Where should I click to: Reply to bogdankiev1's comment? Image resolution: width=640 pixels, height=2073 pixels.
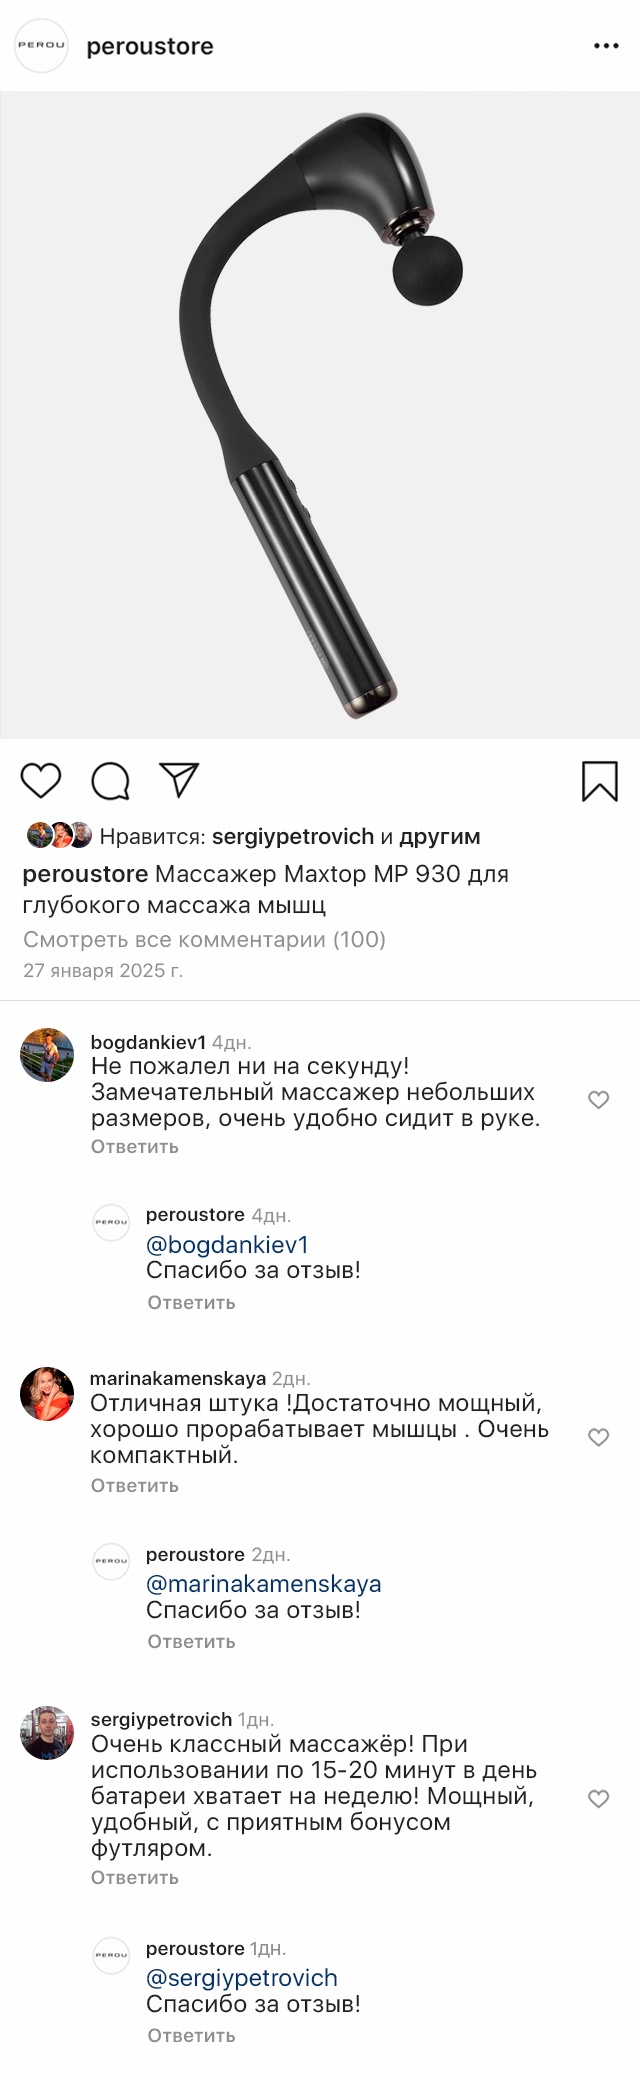(x=135, y=1147)
